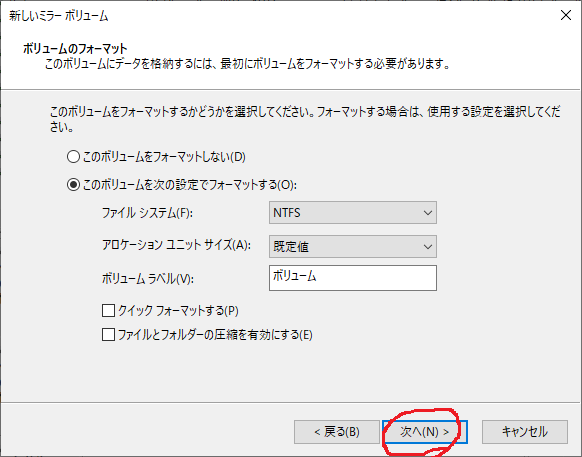Proceed with the 次へ(N) > button
This screenshot has width=582, height=457.
425,432
